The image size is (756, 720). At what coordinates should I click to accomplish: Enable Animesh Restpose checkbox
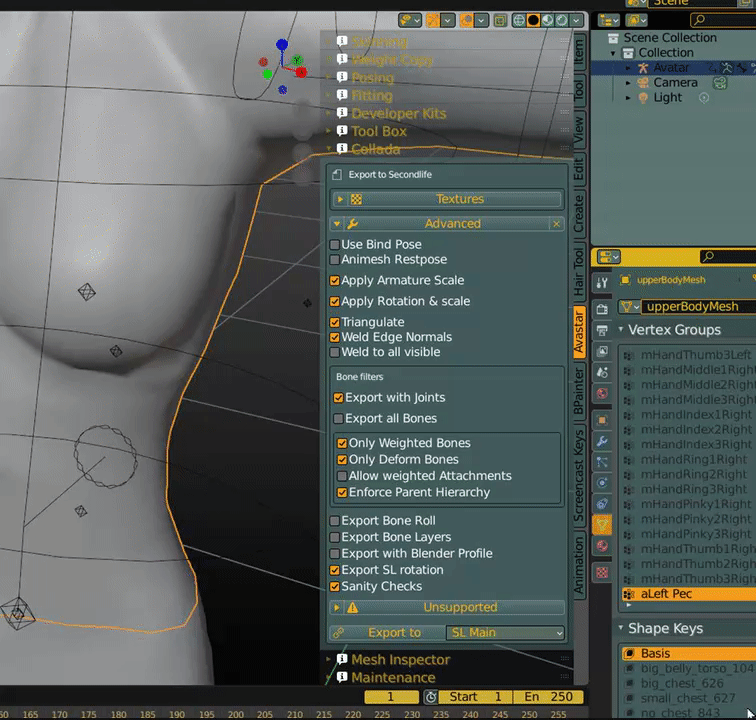335,259
